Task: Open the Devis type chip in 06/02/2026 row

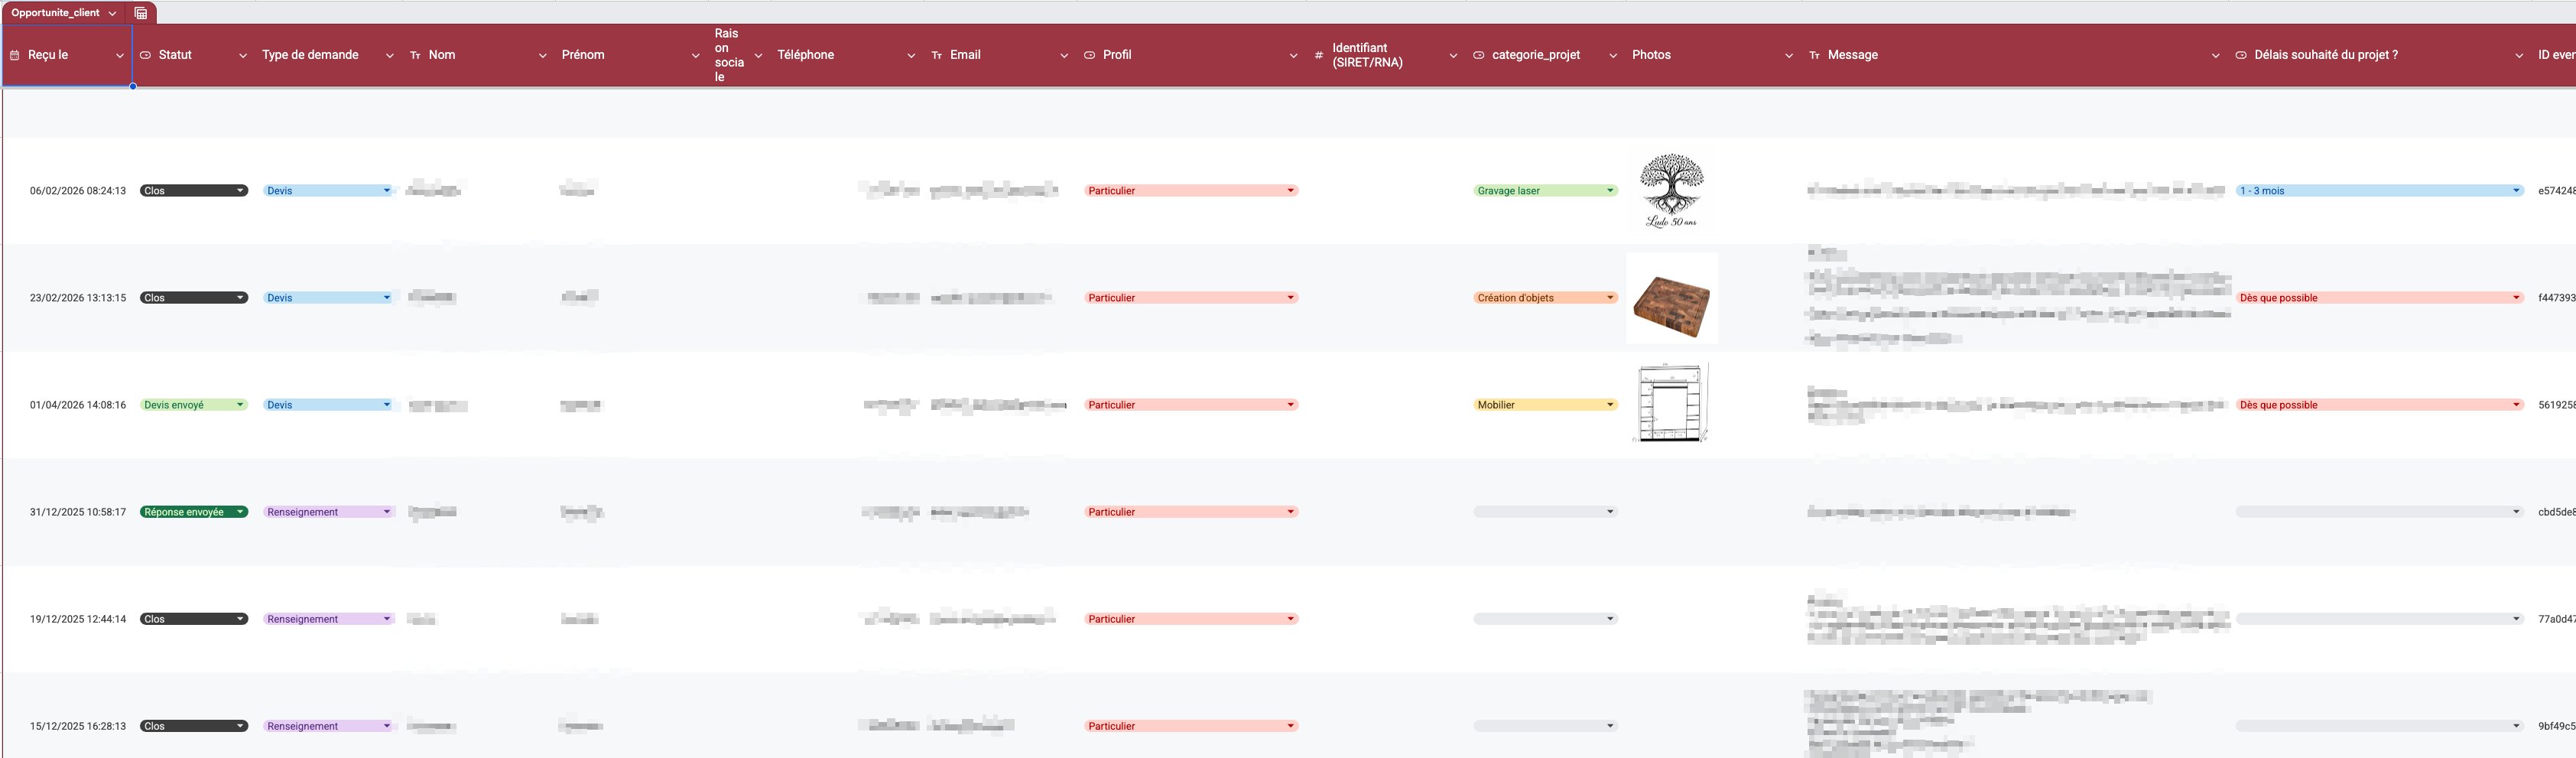Action: pyautogui.click(x=329, y=191)
